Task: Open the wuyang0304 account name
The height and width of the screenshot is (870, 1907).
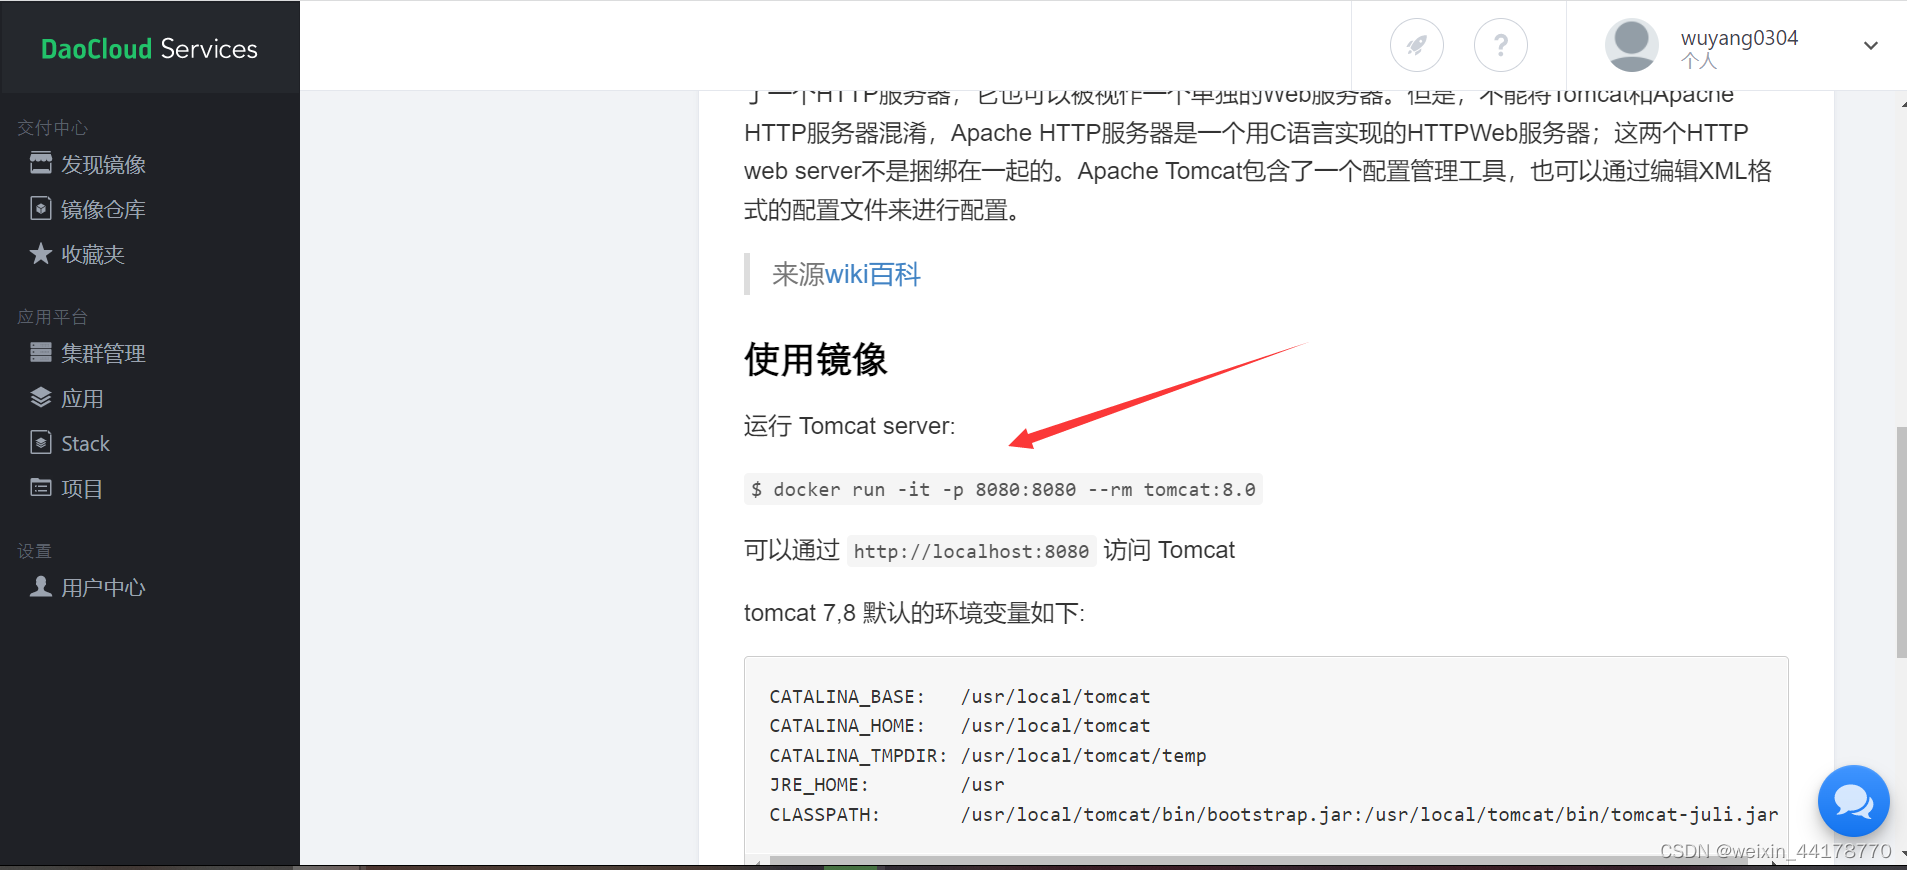Action: [x=1739, y=38]
